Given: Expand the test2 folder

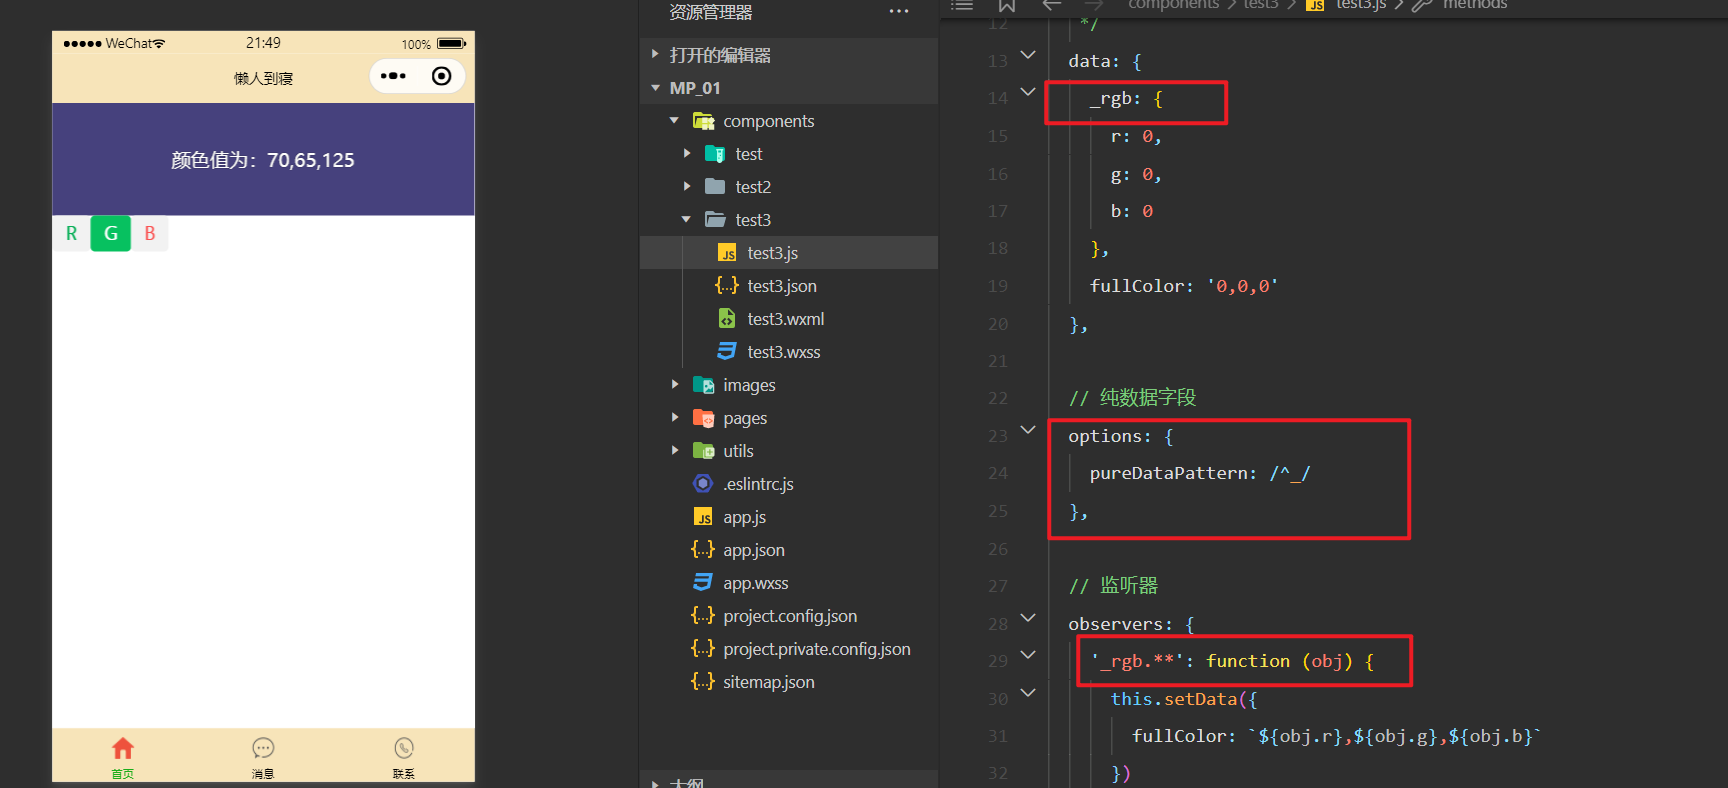Looking at the screenshot, I should click(x=687, y=187).
